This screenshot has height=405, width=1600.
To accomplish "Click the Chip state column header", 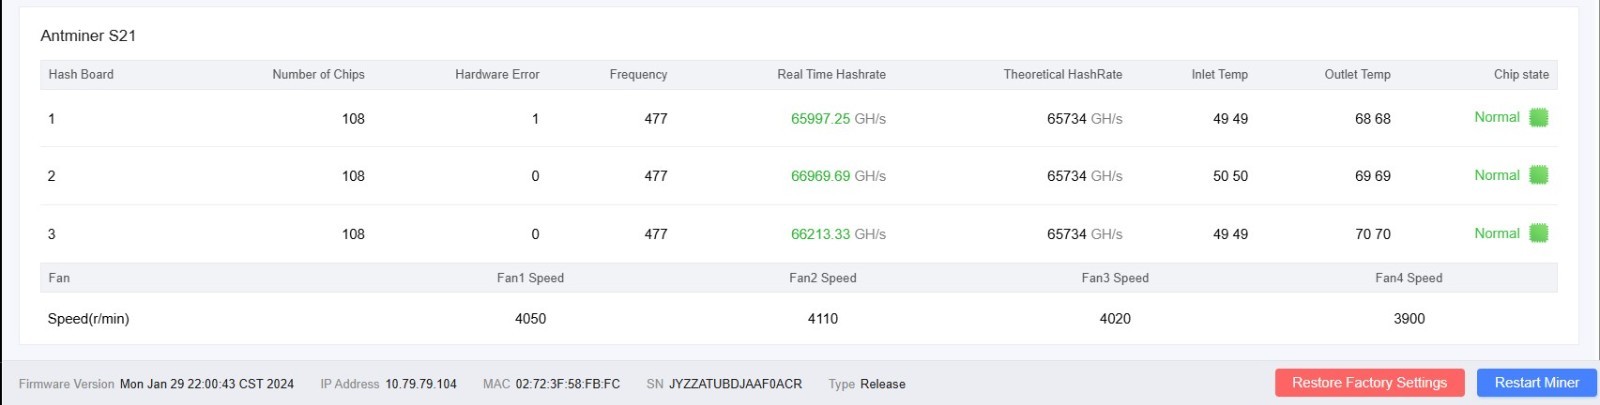I will (x=1521, y=75).
